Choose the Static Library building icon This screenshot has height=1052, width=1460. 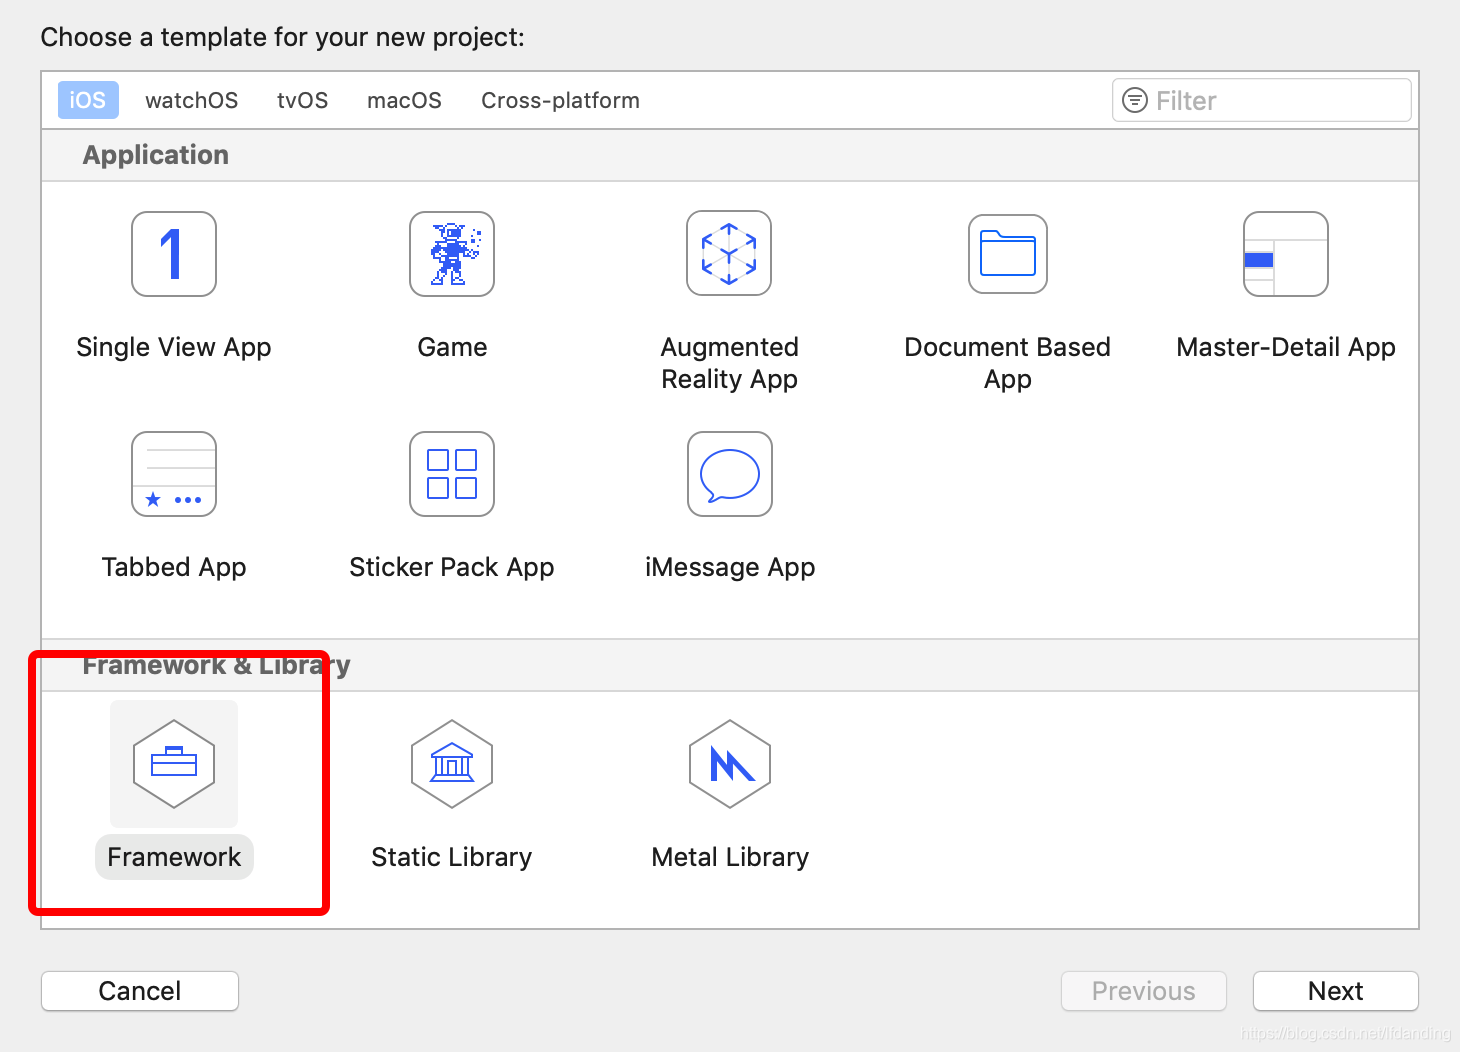452,764
